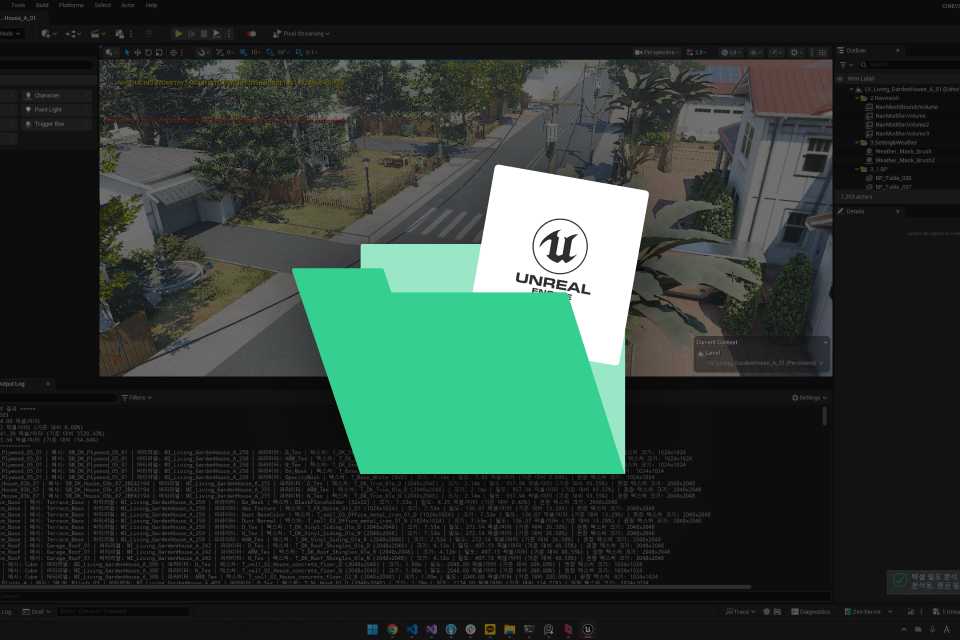Click Unreal Engine taskbar icon
This screenshot has height=640, width=960.
point(588,629)
